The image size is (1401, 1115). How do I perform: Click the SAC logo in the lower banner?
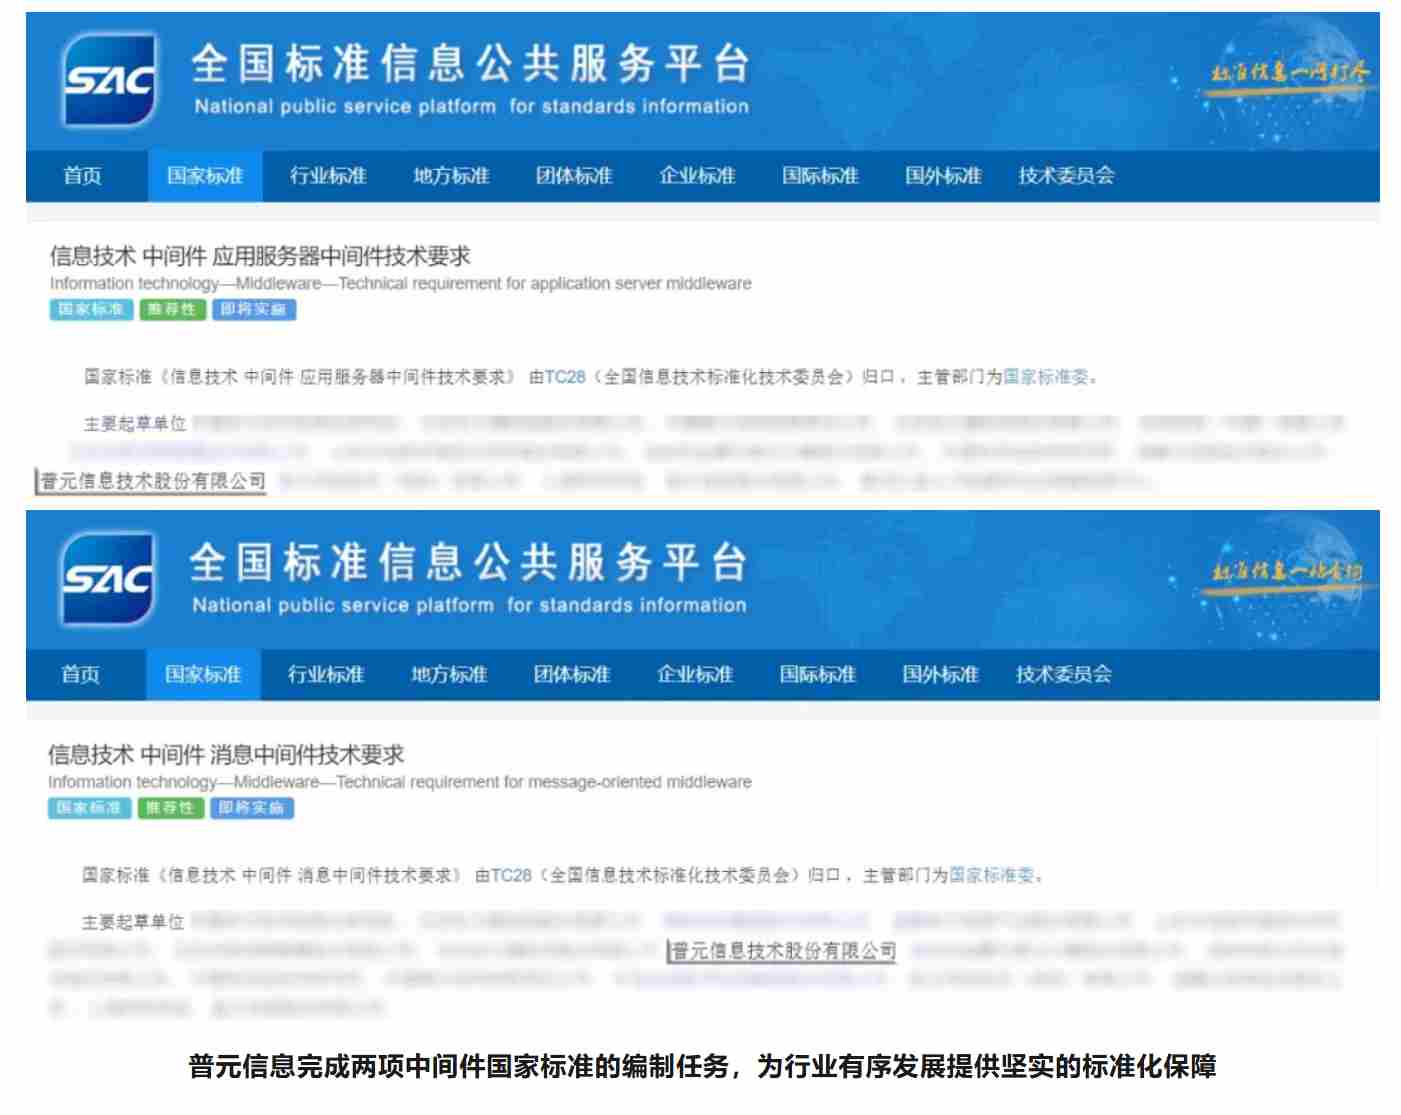[107, 579]
